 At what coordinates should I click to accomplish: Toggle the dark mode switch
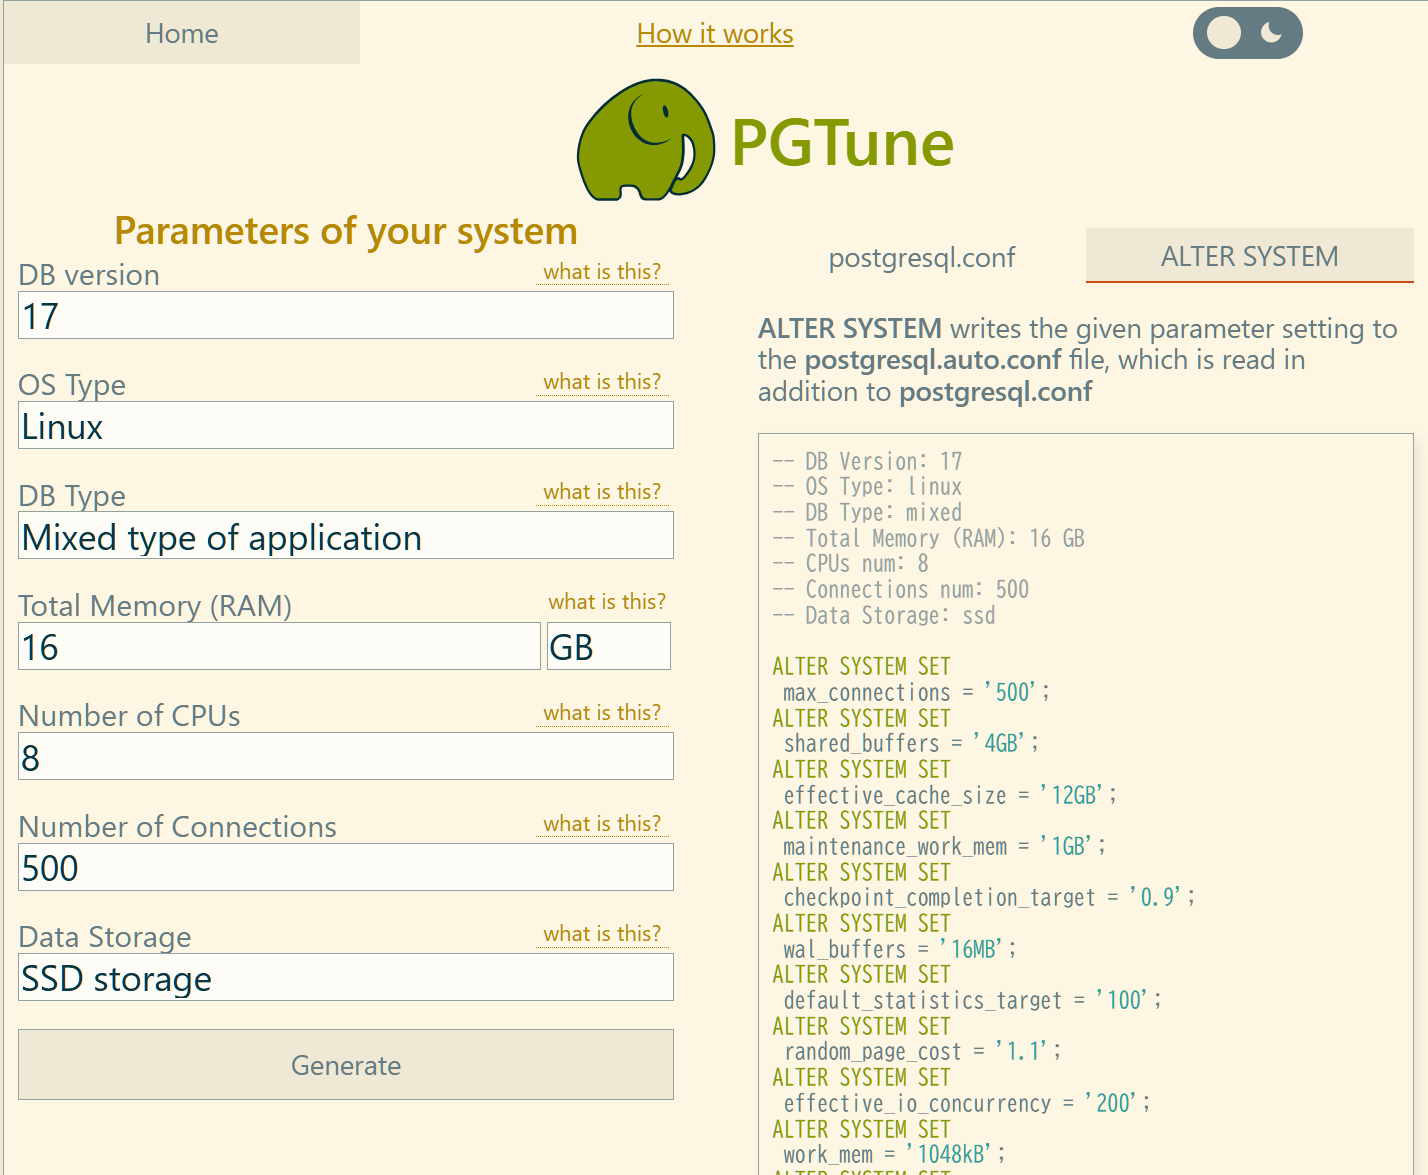(1247, 33)
